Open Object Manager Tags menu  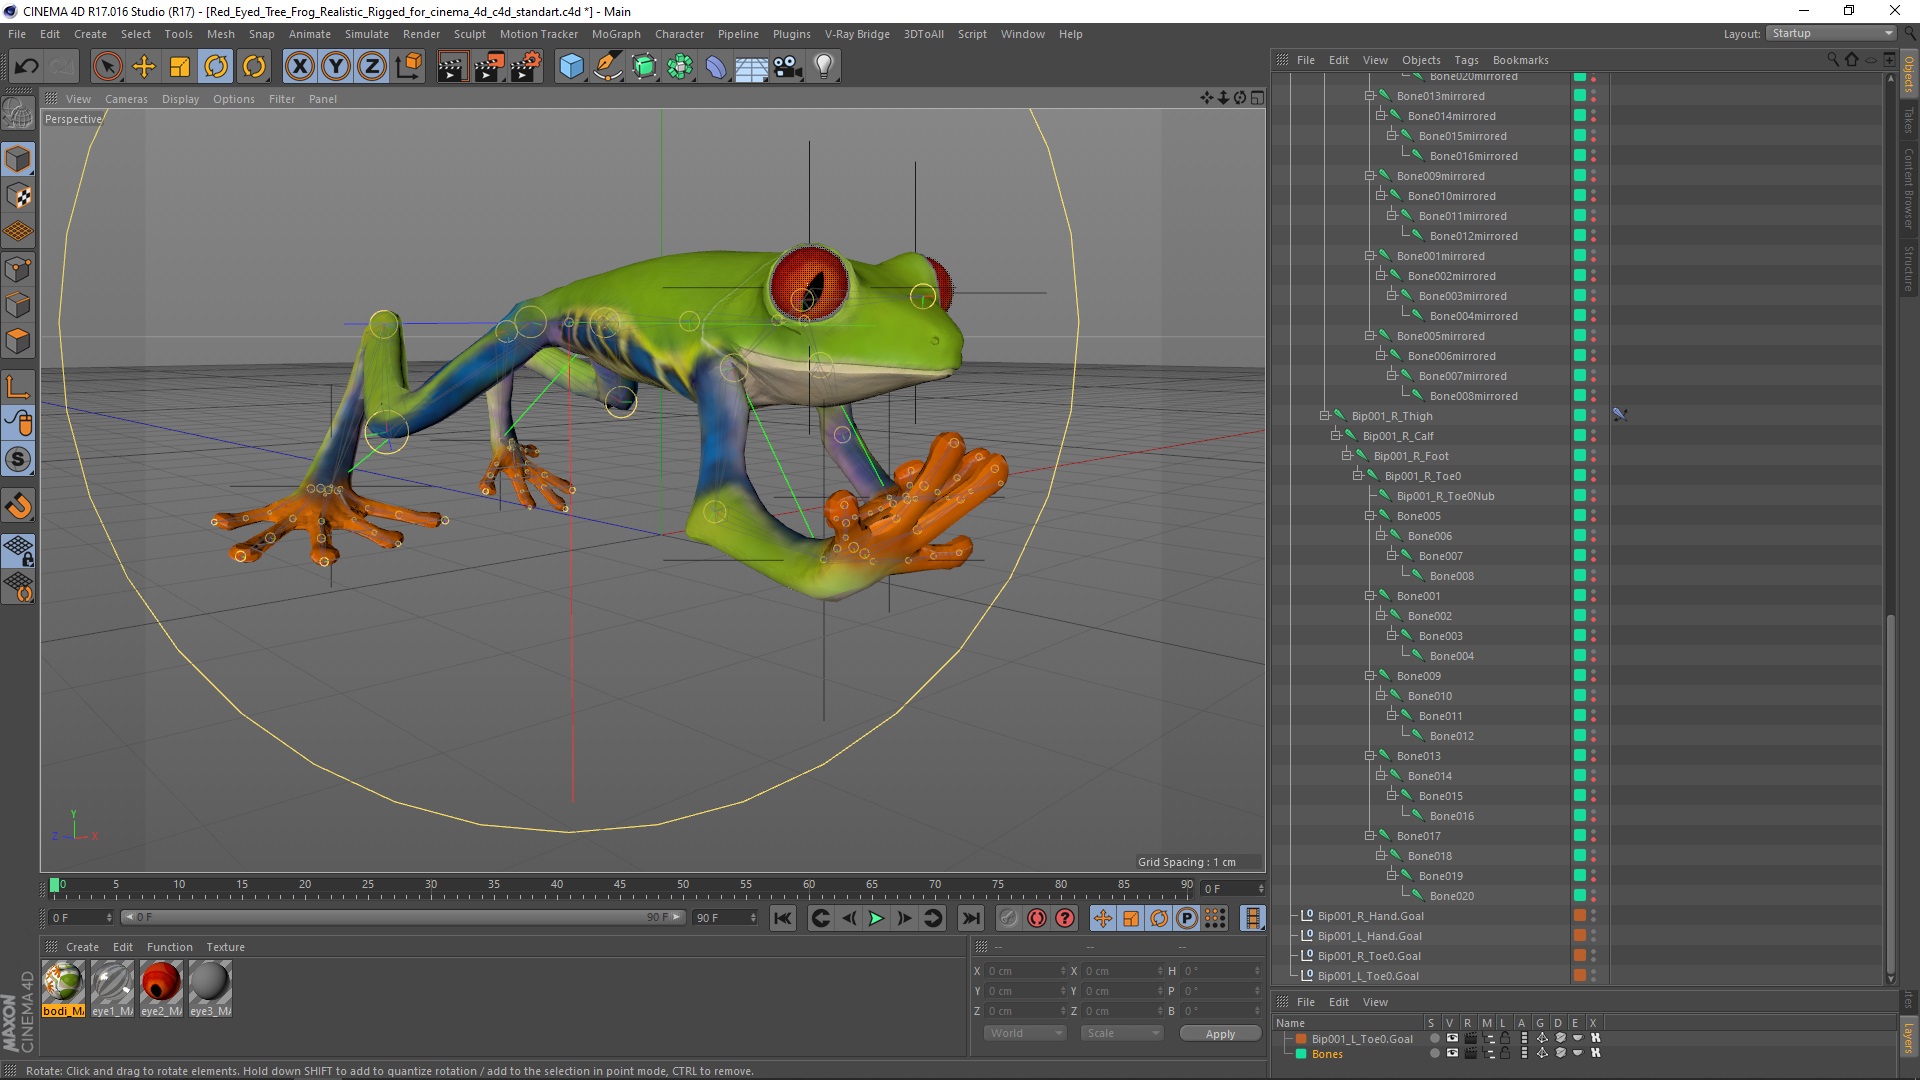click(x=1466, y=60)
